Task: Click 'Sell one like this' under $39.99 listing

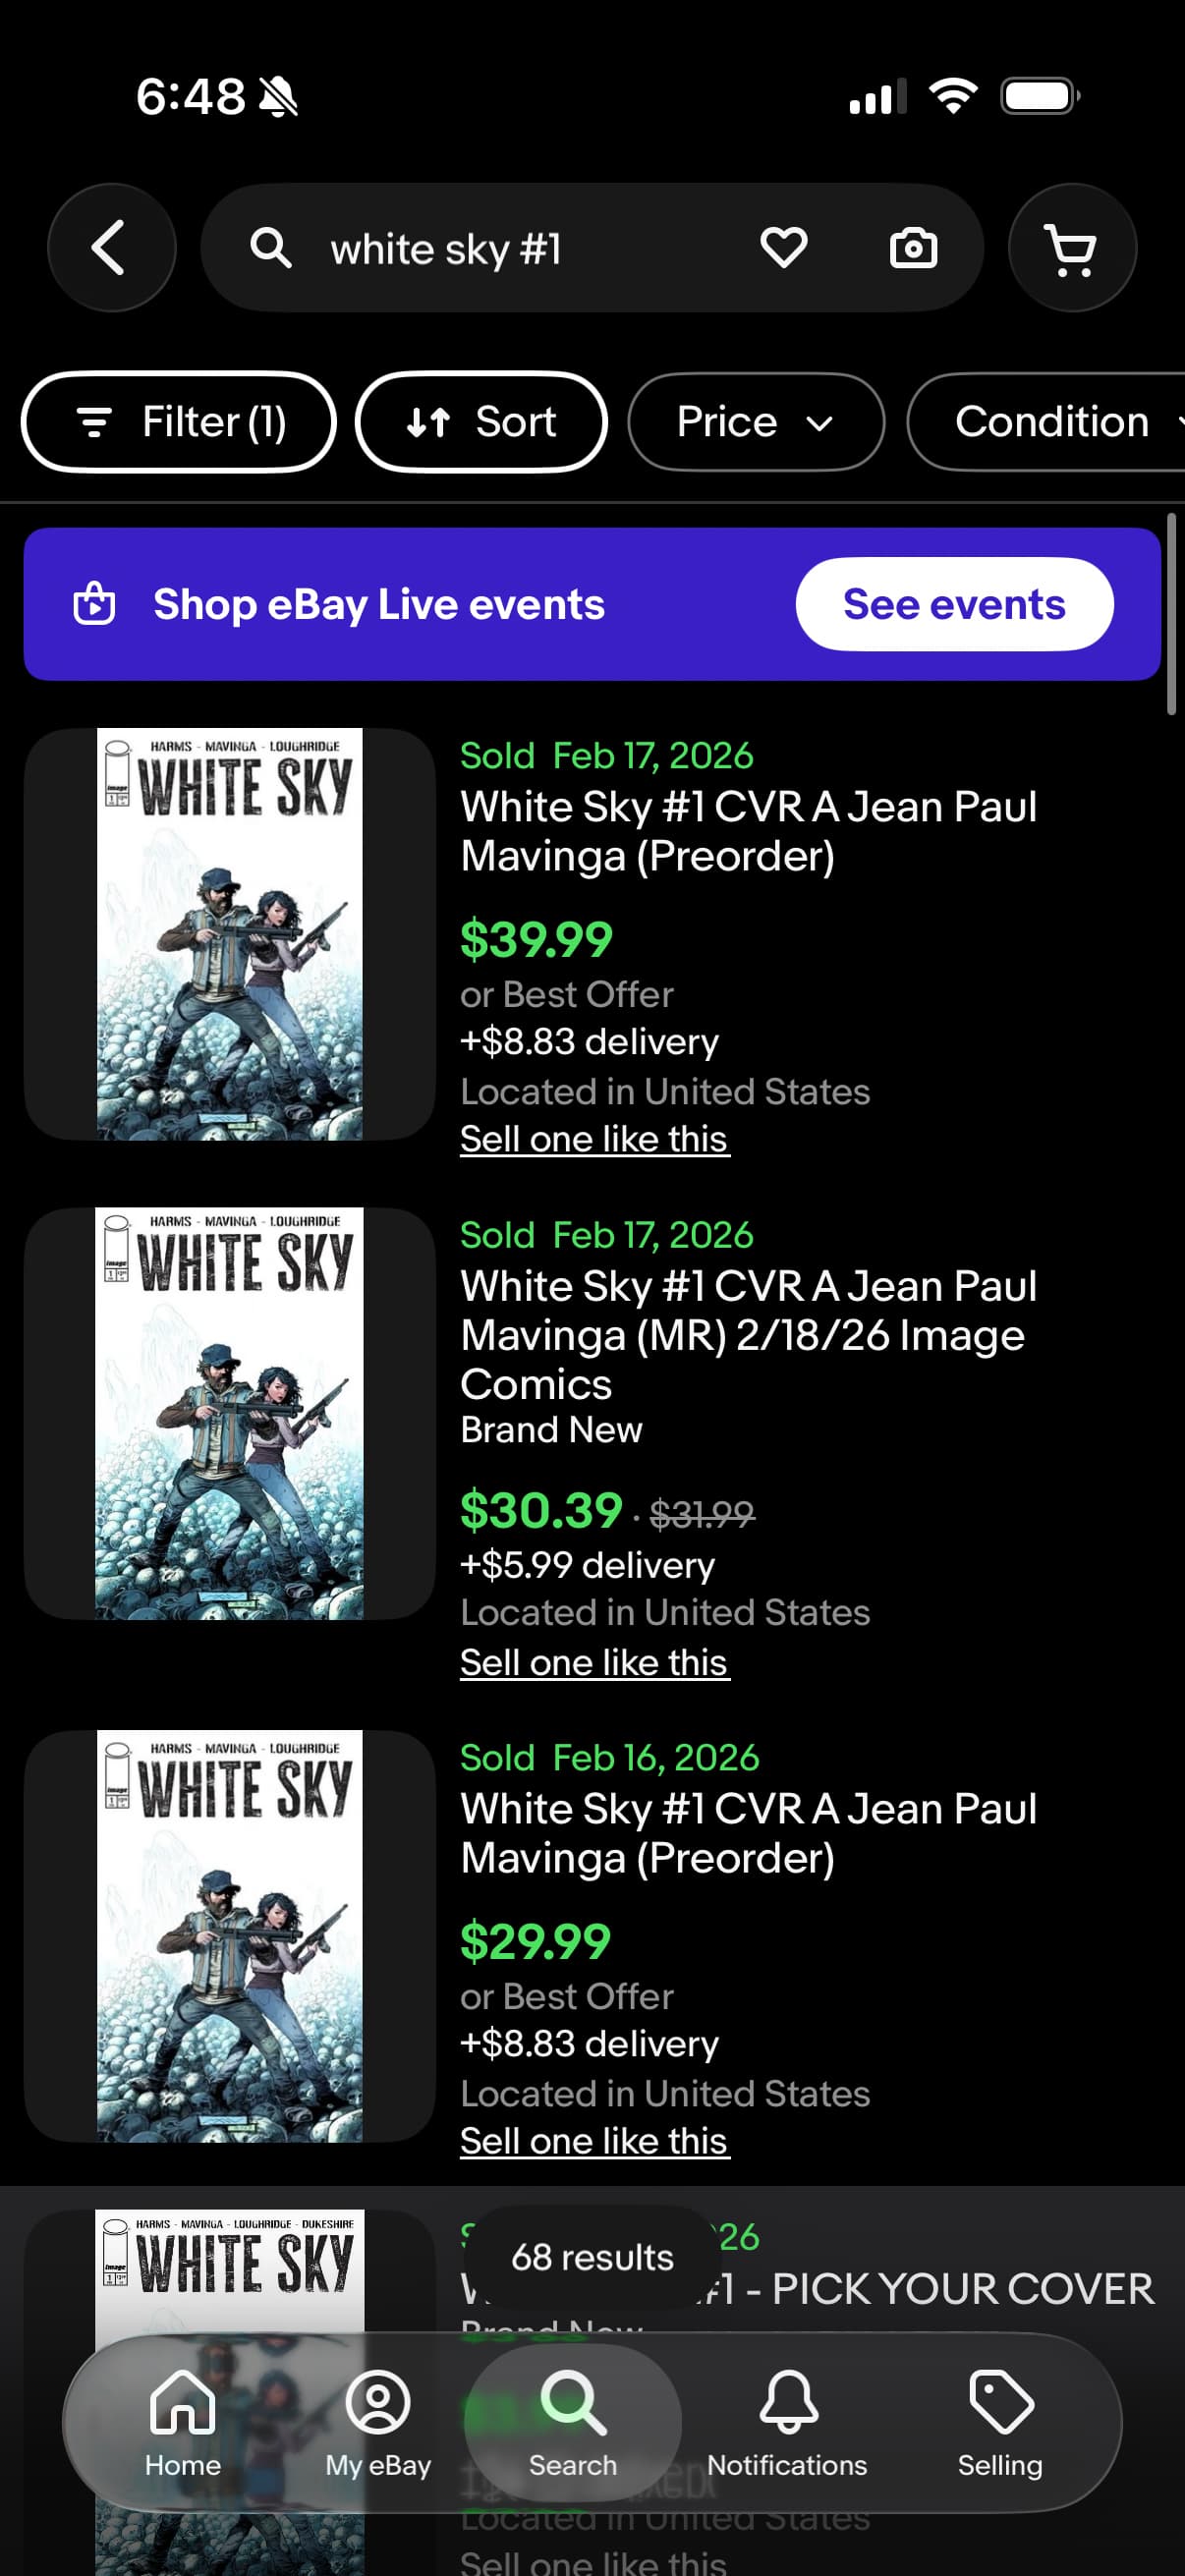Action: pos(594,1139)
